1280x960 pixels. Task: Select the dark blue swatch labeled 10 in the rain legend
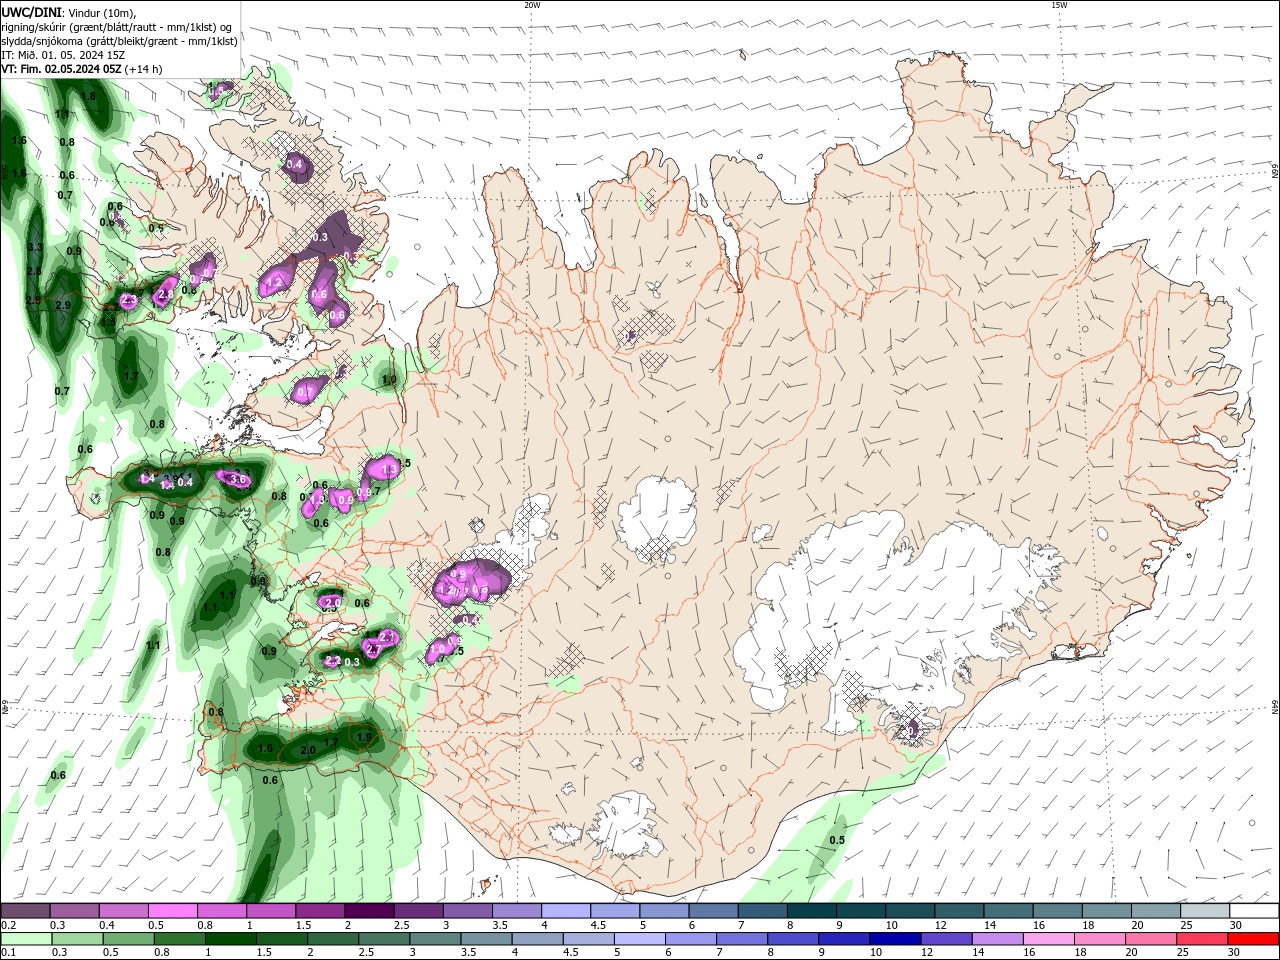tap(893, 939)
